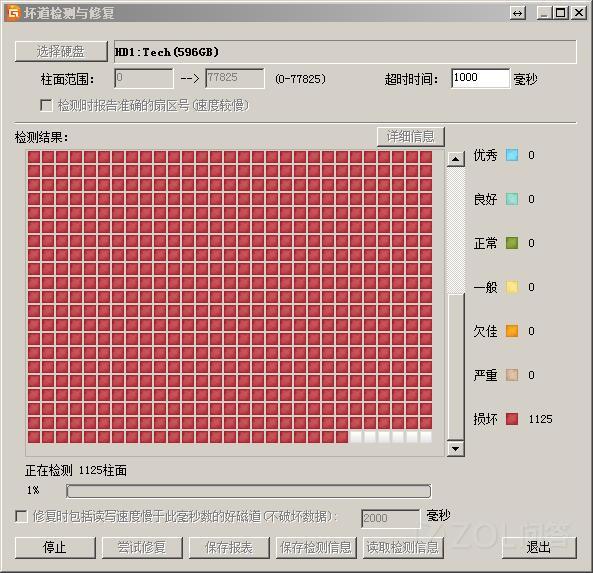This screenshot has width=593, height=573.
Task: Click the 停止 button to stop scanning
Action: (x=55, y=547)
